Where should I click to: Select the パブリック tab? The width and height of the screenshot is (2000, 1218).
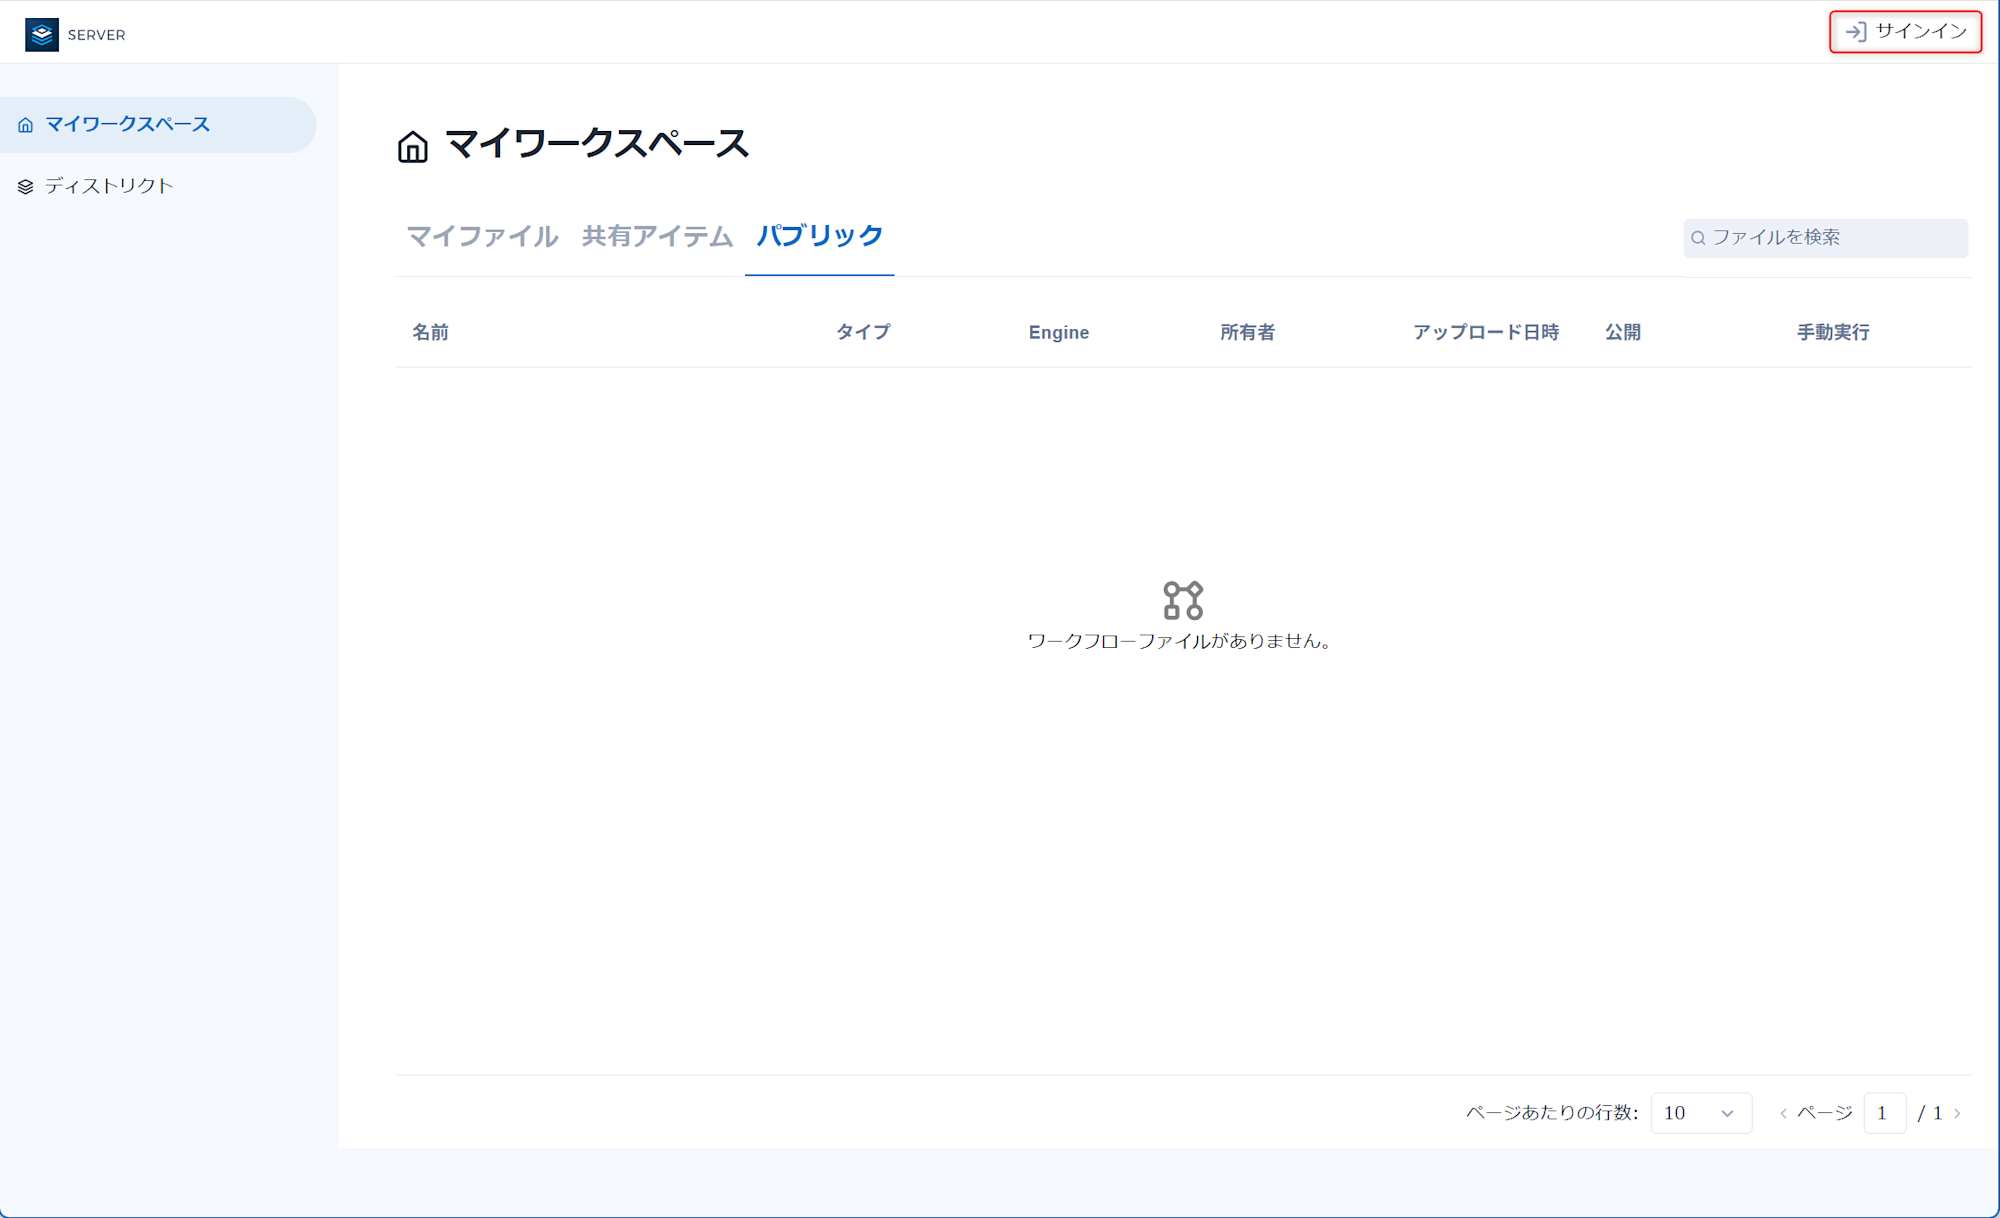tap(819, 236)
